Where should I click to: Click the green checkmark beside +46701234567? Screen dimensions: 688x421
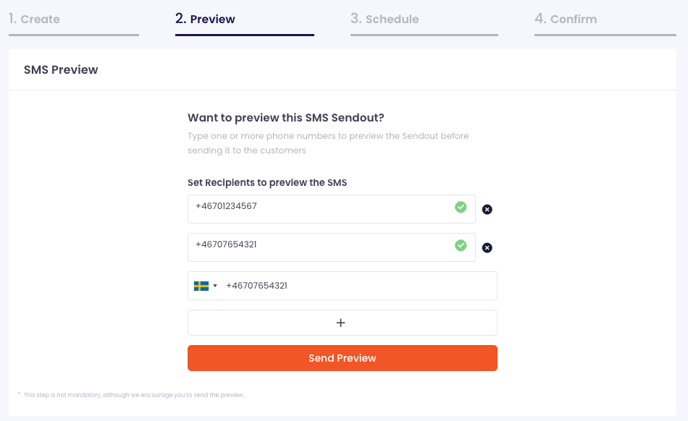click(x=460, y=207)
